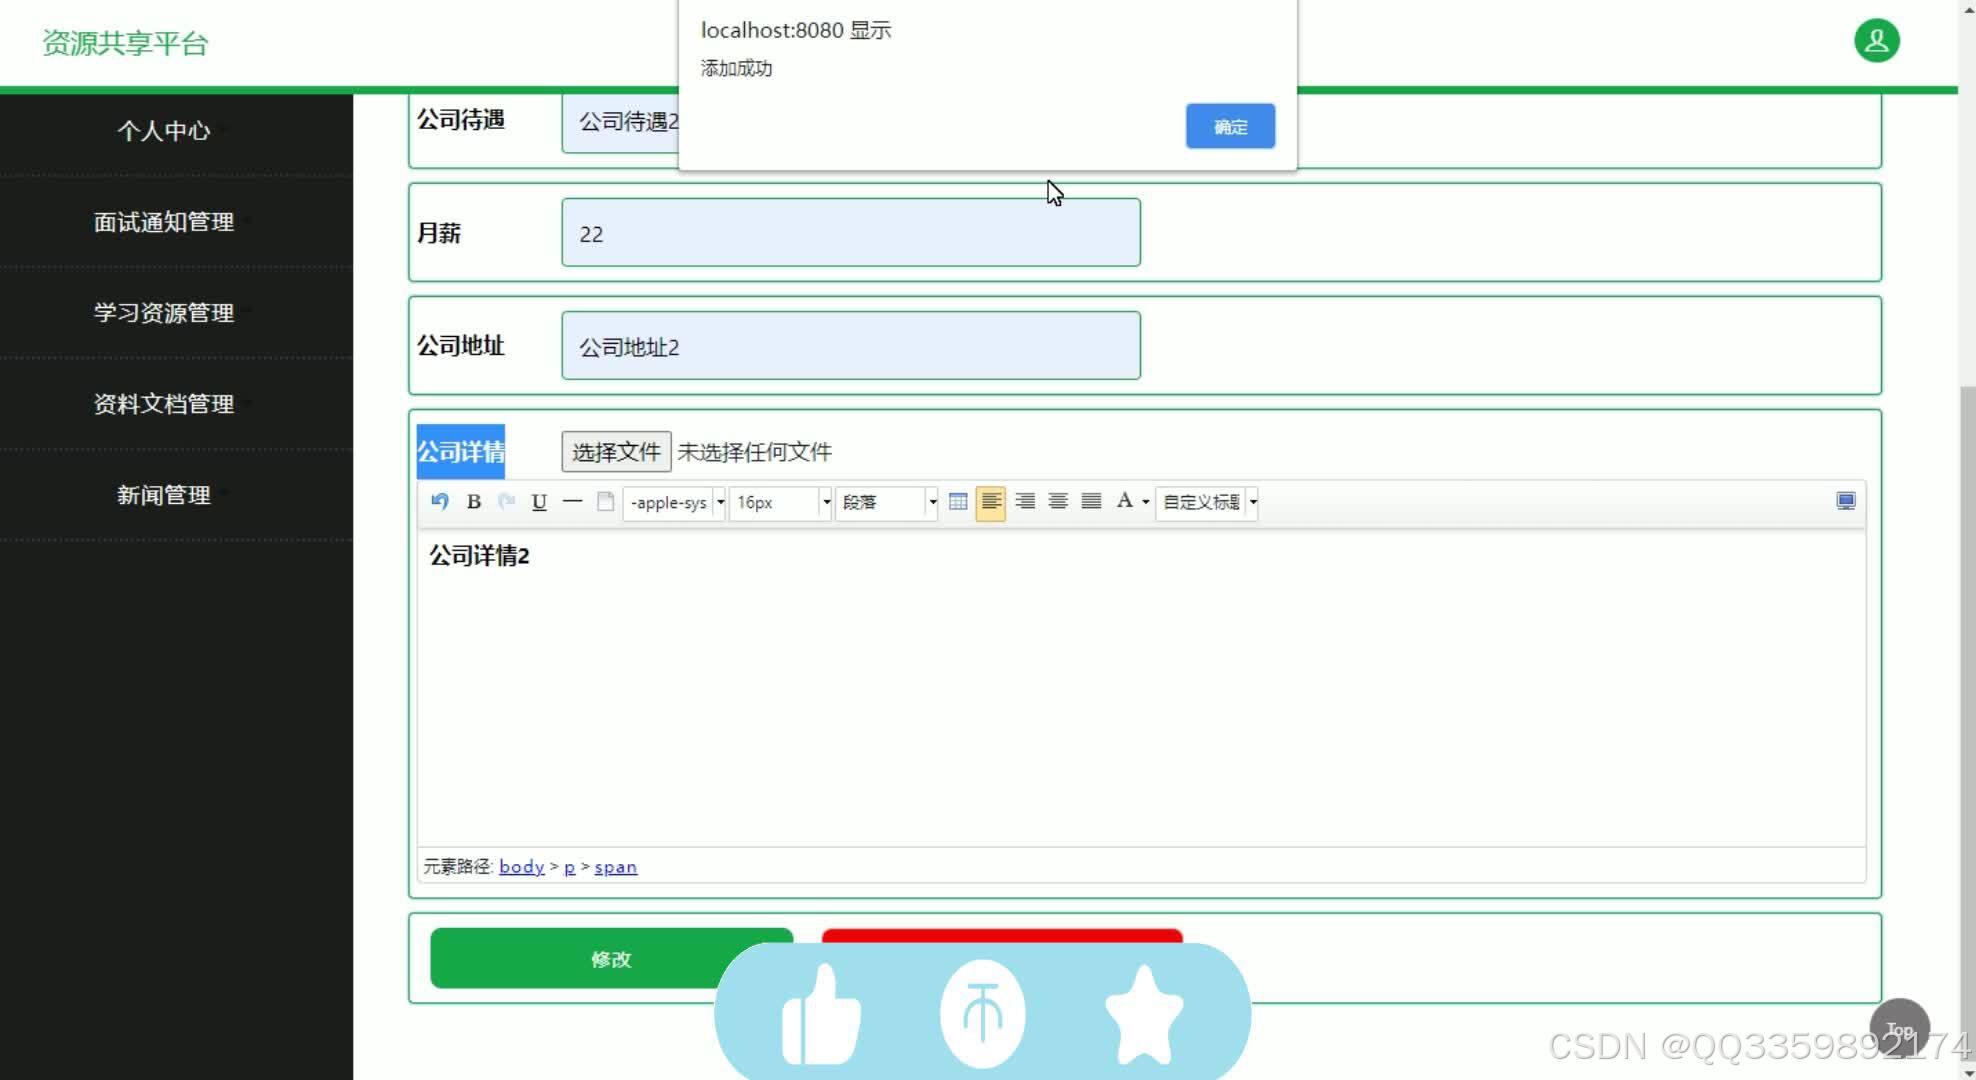This screenshot has height=1080, width=1976.
Task: Click the 未选择任何文件 text
Action: (755, 452)
